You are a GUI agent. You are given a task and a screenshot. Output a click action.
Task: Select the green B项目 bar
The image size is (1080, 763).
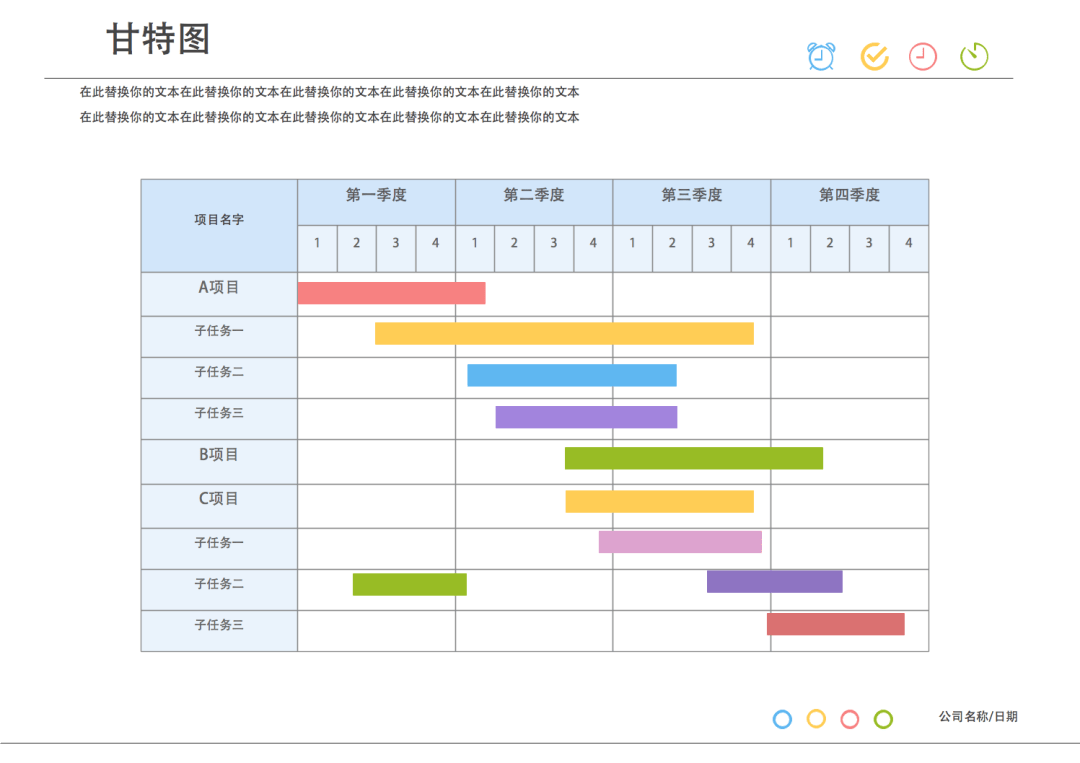[694, 458]
